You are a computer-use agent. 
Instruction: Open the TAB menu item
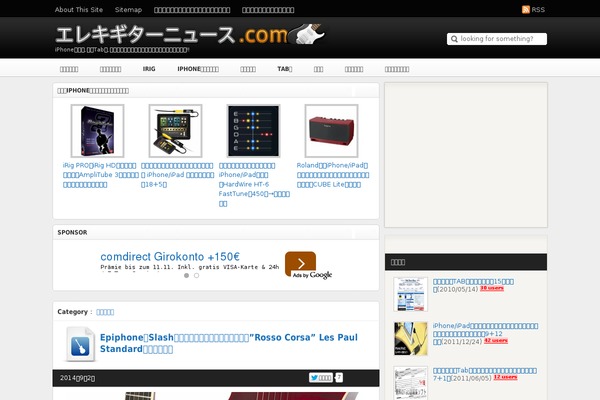[285, 69]
